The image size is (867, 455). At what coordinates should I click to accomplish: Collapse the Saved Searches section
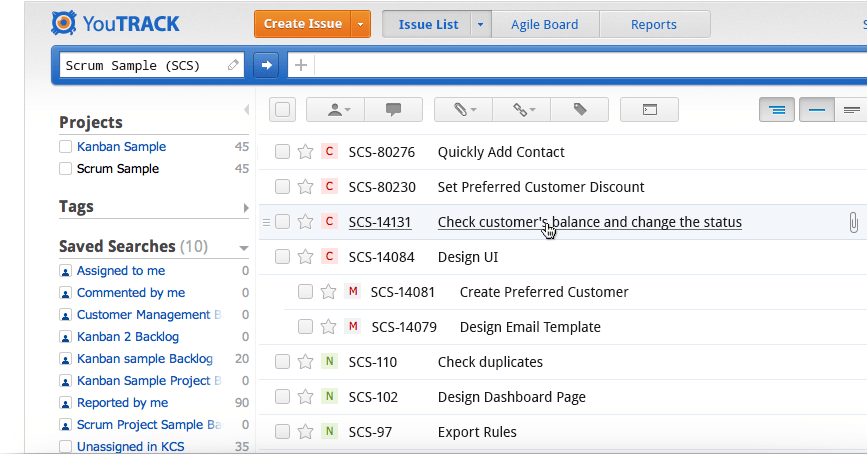pos(244,248)
